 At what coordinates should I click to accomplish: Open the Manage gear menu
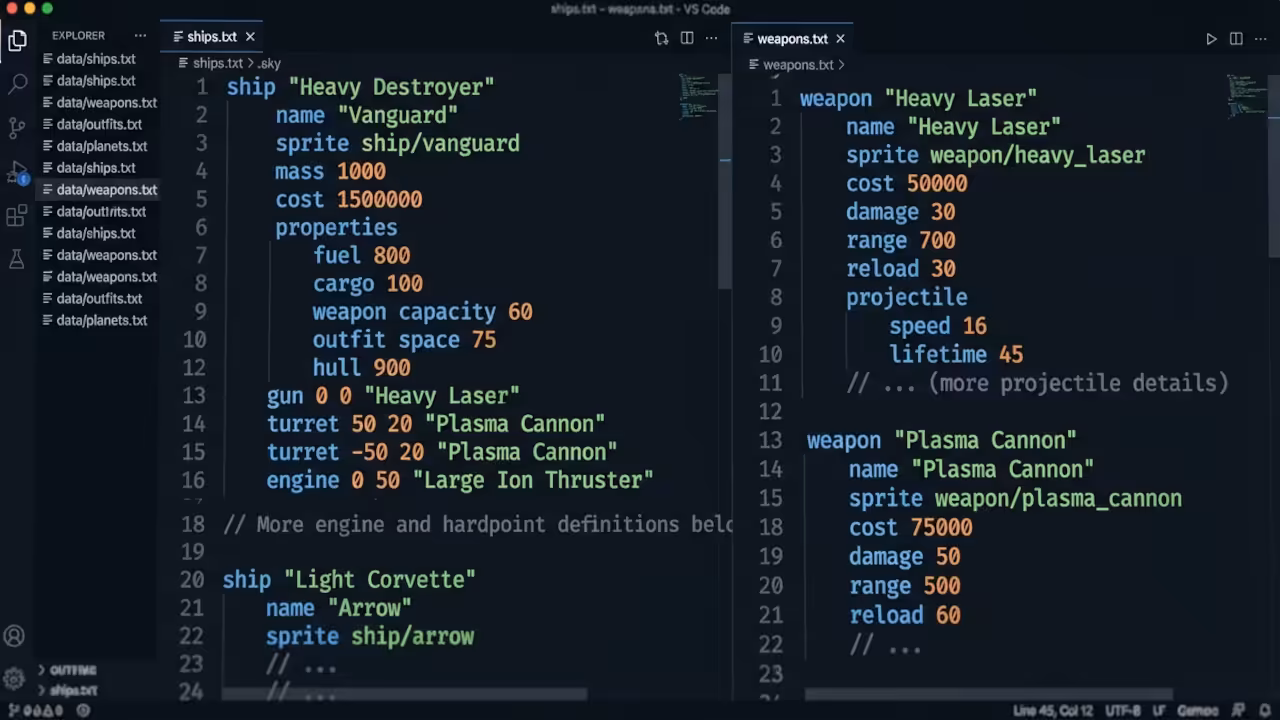tap(14, 679)
